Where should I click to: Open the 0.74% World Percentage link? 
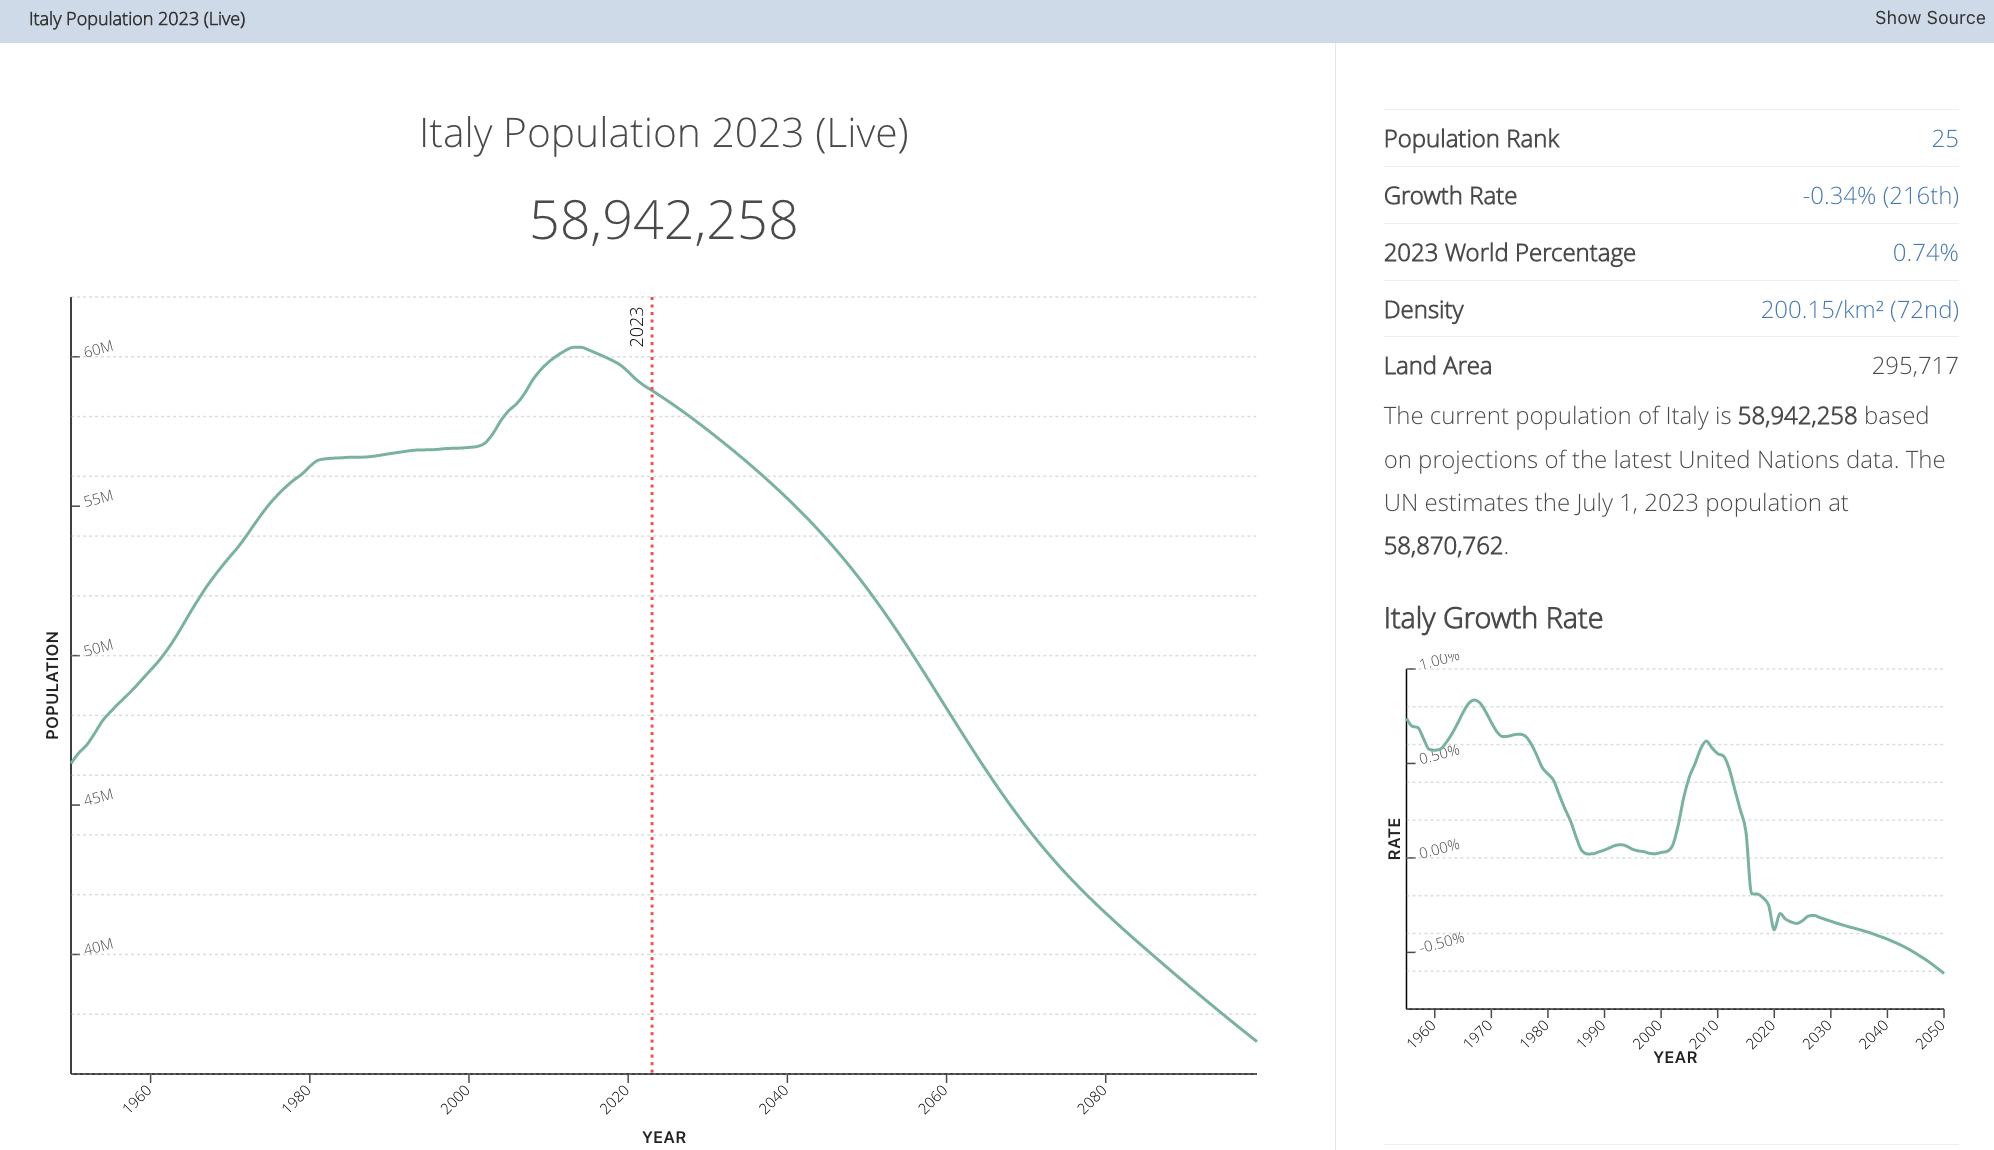click(1924, 253)
